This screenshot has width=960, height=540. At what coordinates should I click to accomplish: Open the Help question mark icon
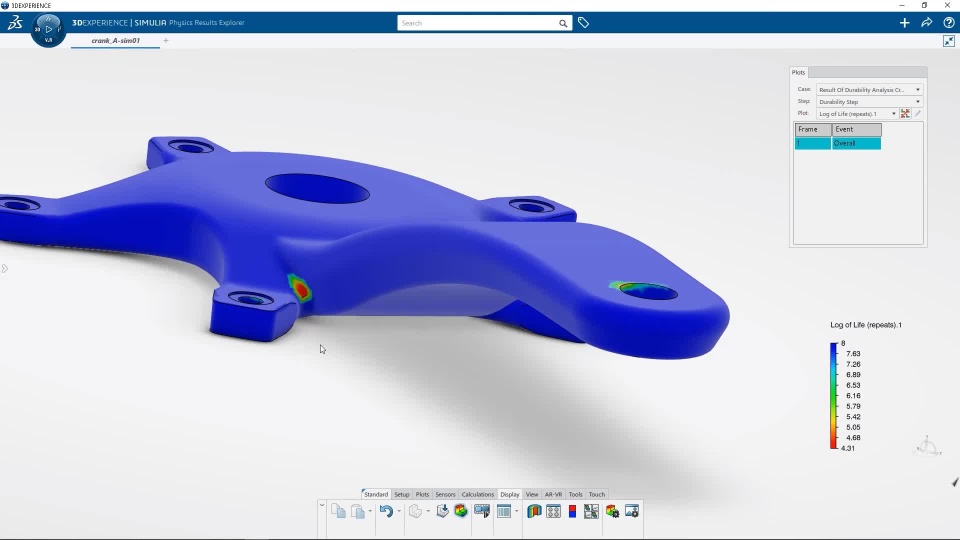948,23
